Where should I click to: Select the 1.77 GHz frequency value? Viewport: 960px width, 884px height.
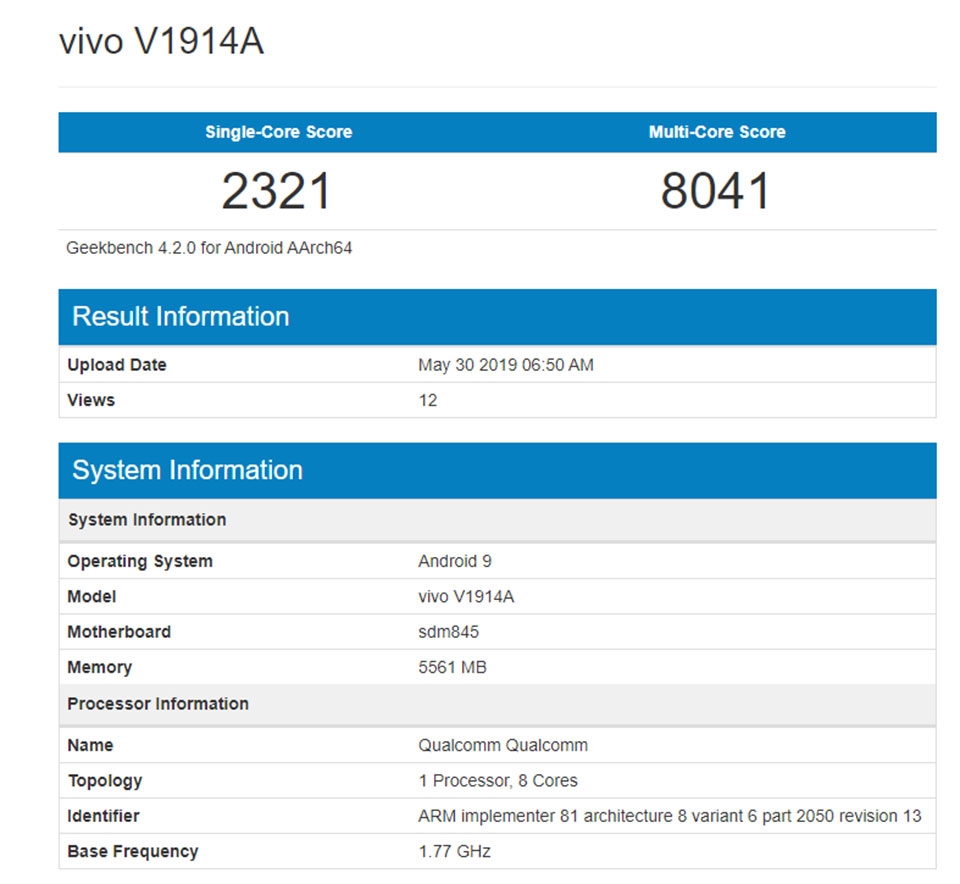coord(454,852)
